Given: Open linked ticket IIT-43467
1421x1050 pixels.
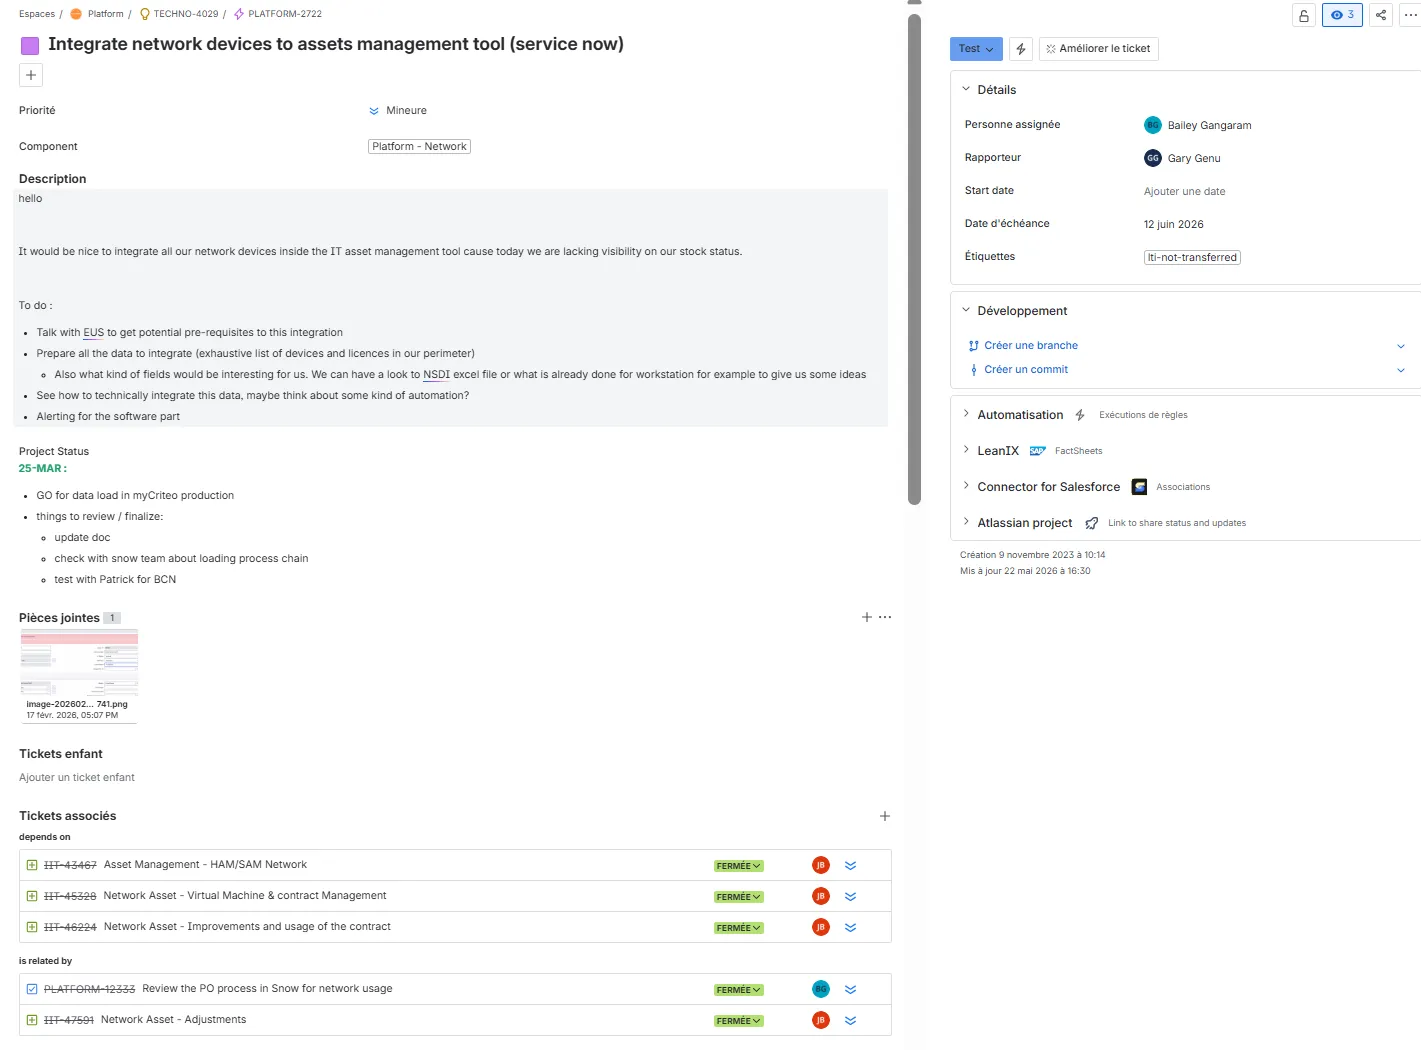Looking at the screenshot, I should click(x=70, y=866).
